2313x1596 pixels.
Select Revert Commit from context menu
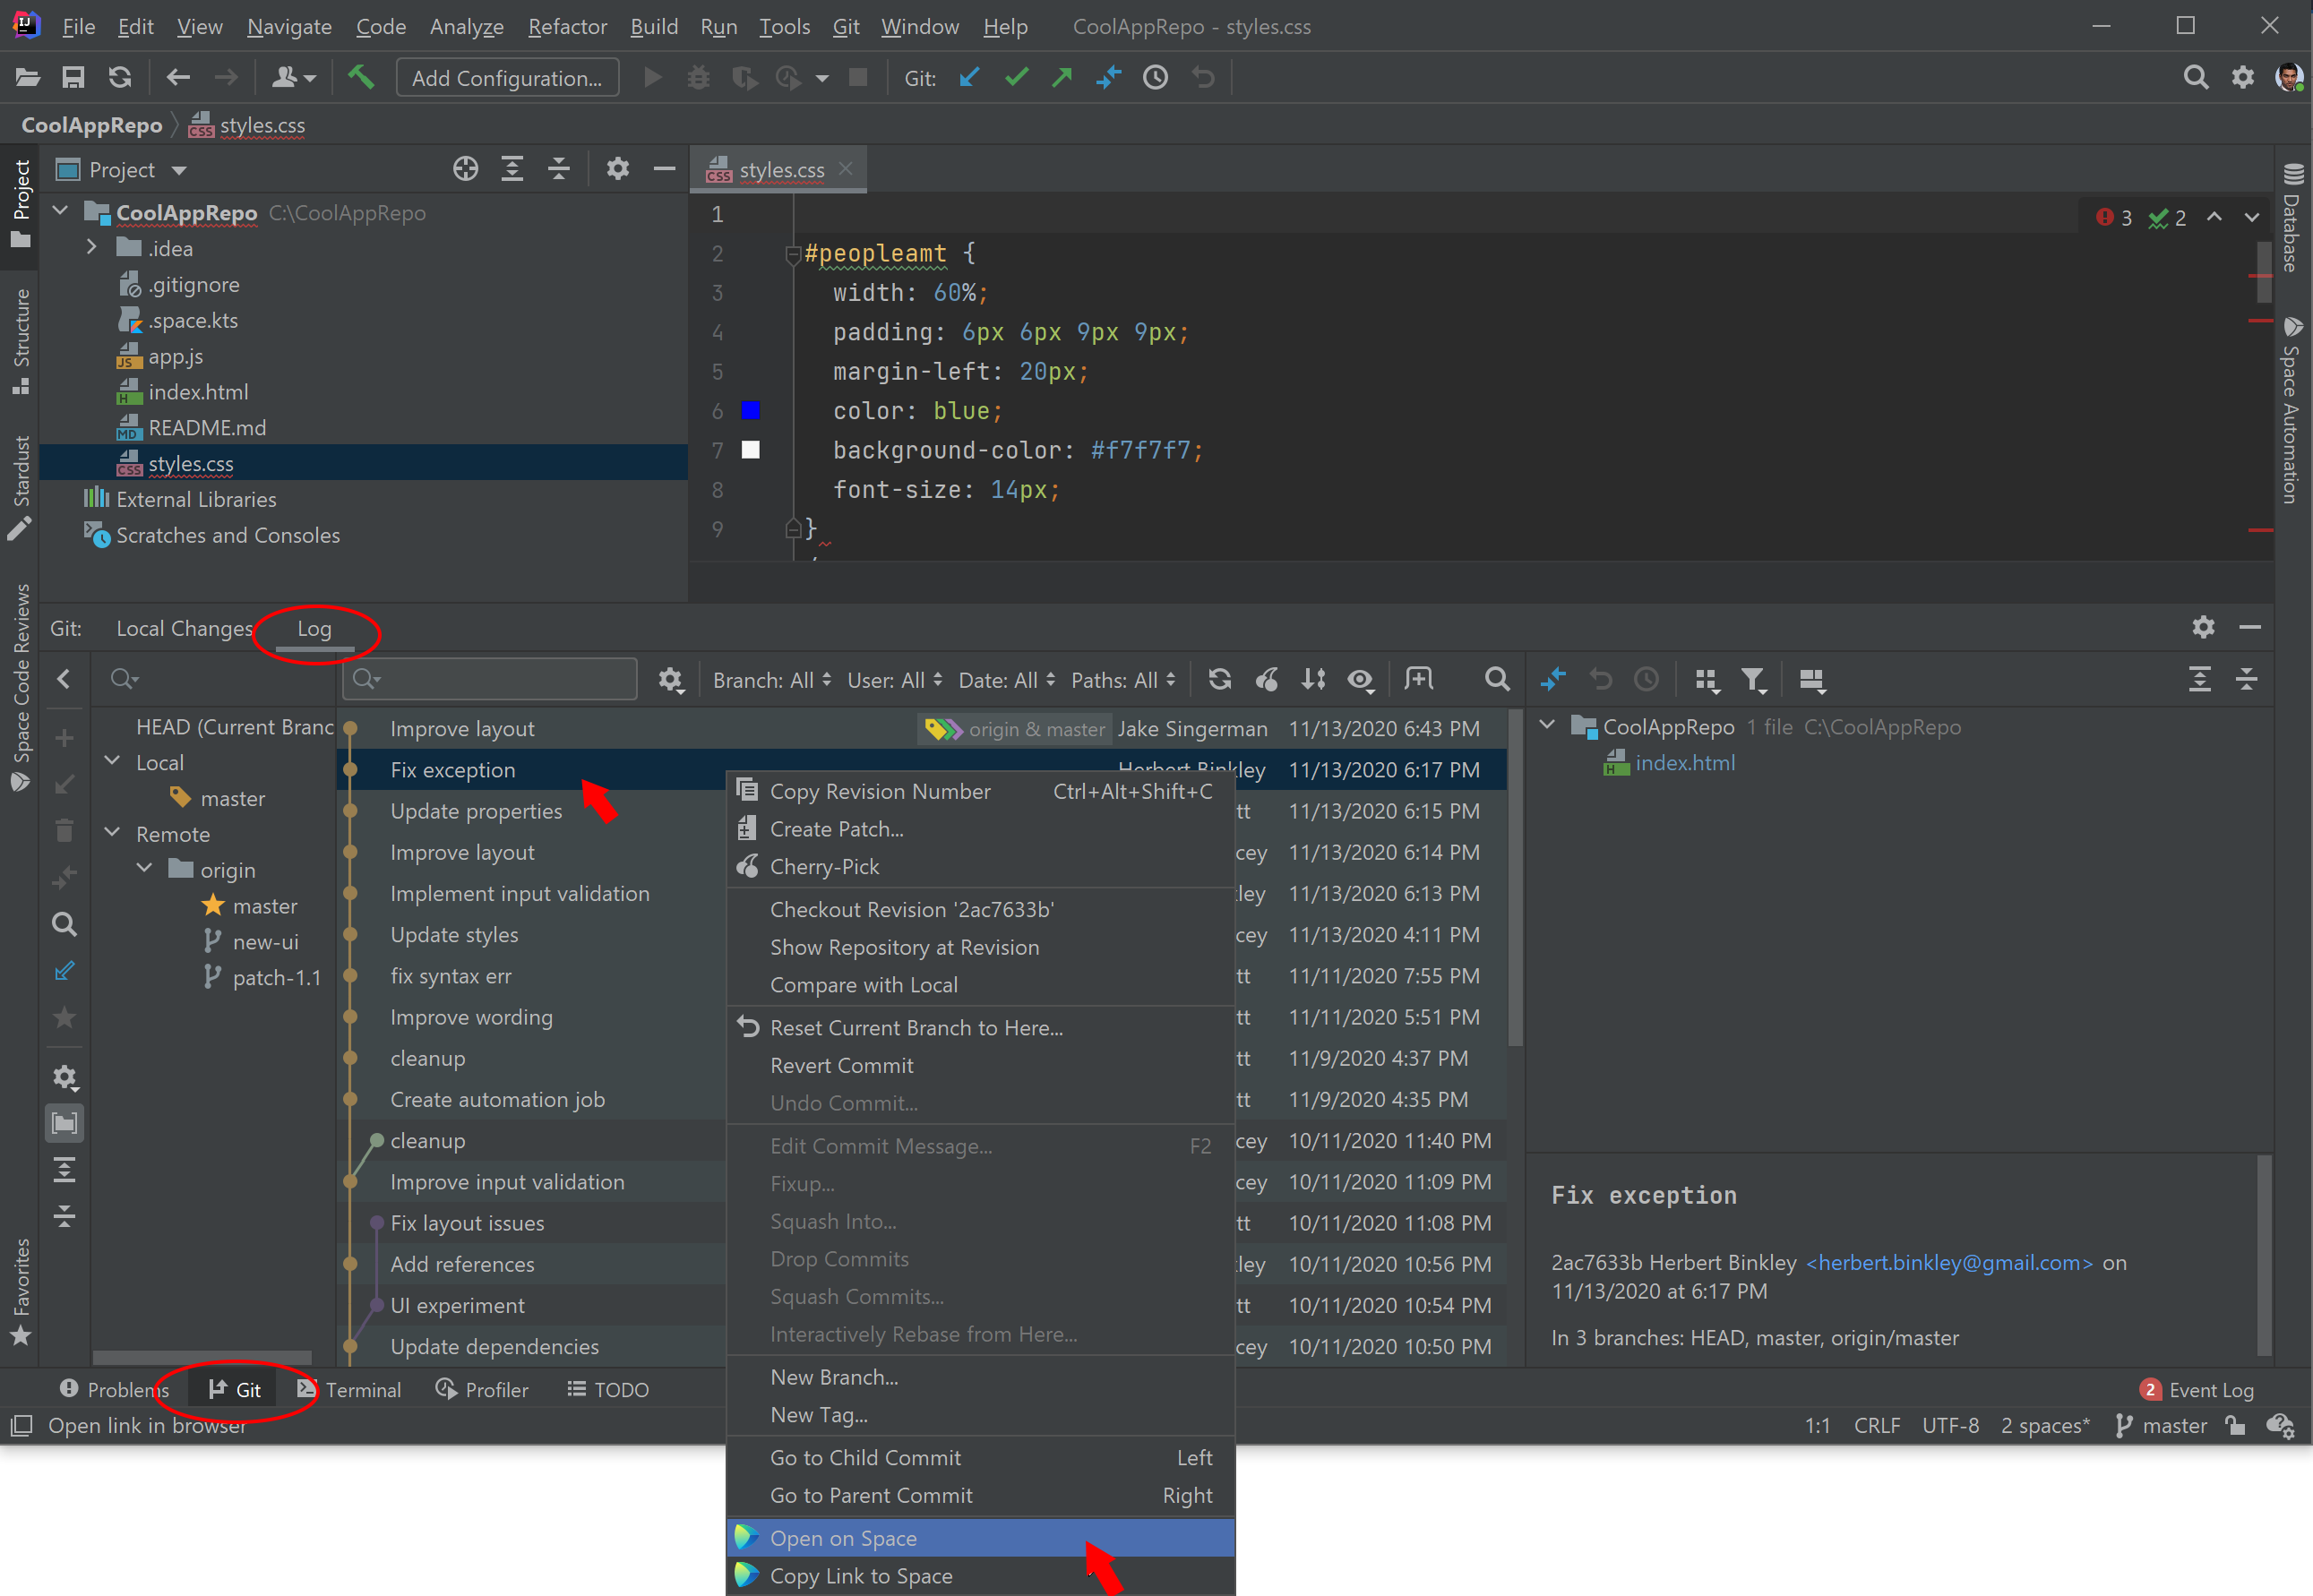click(840, 1063)
